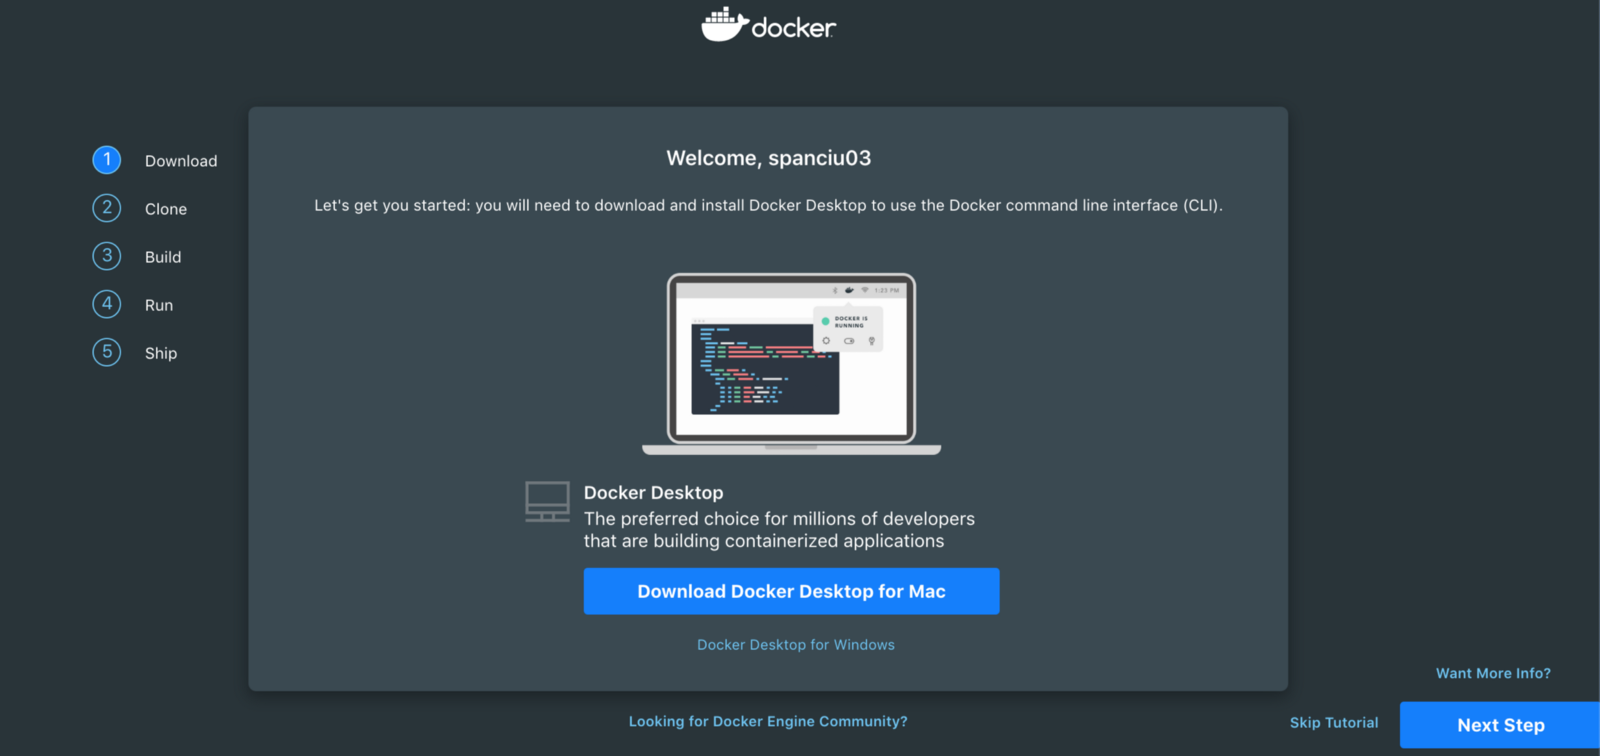The width and height of the screenshot is (1600, 756).
Task: Follow the Looking for Docker Engine Community link
Action: click(768, 721)
